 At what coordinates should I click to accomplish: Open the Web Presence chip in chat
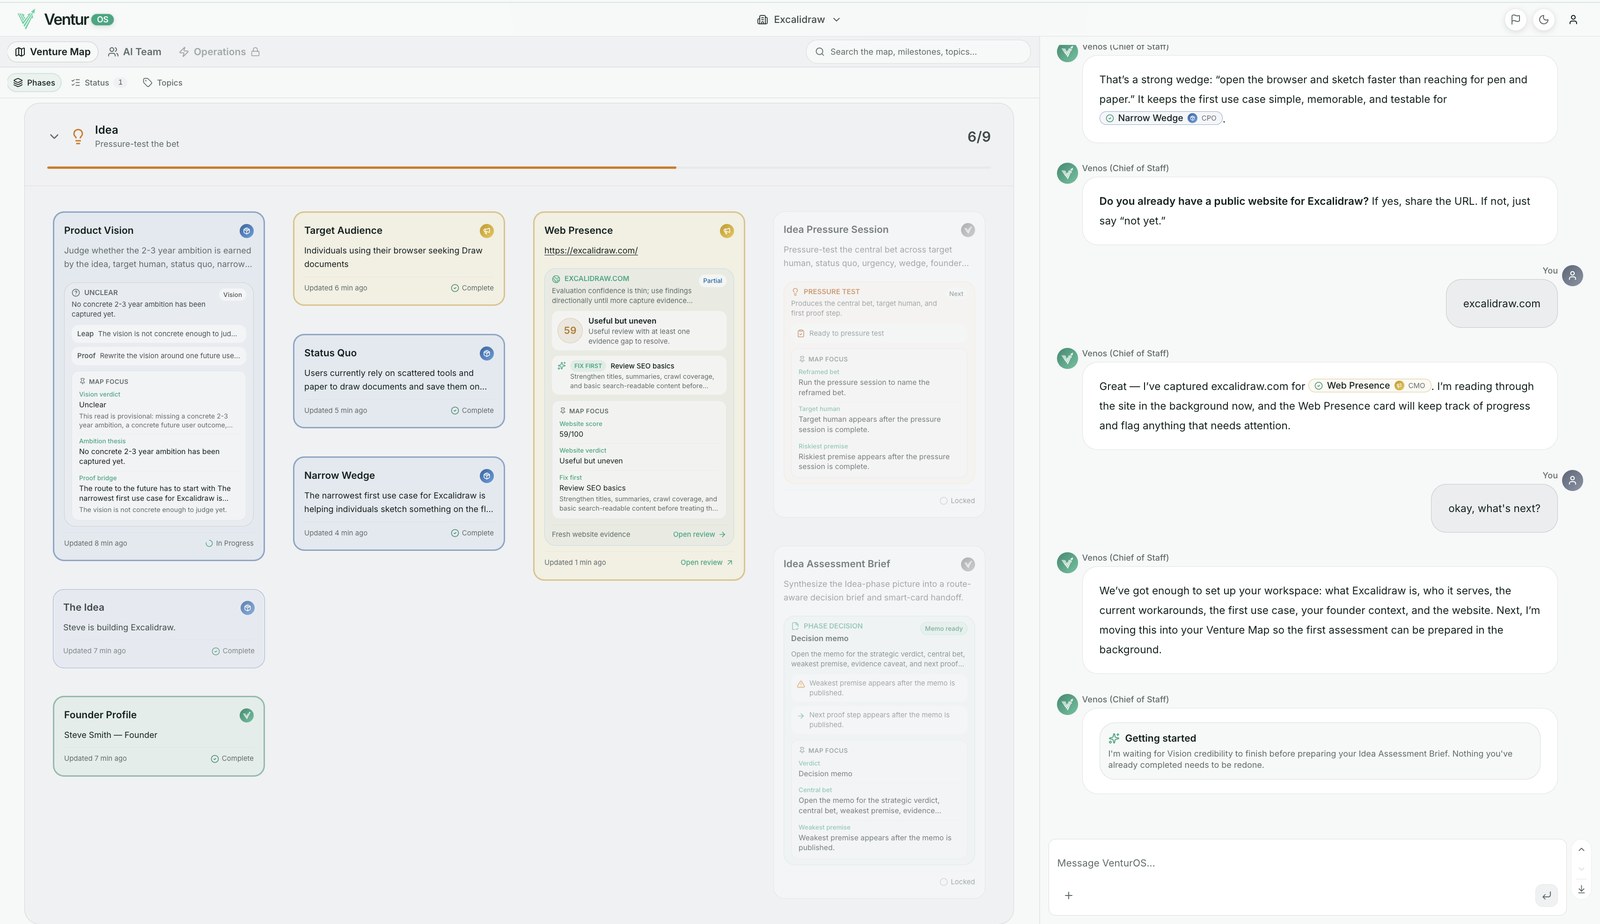point(1369,385)
